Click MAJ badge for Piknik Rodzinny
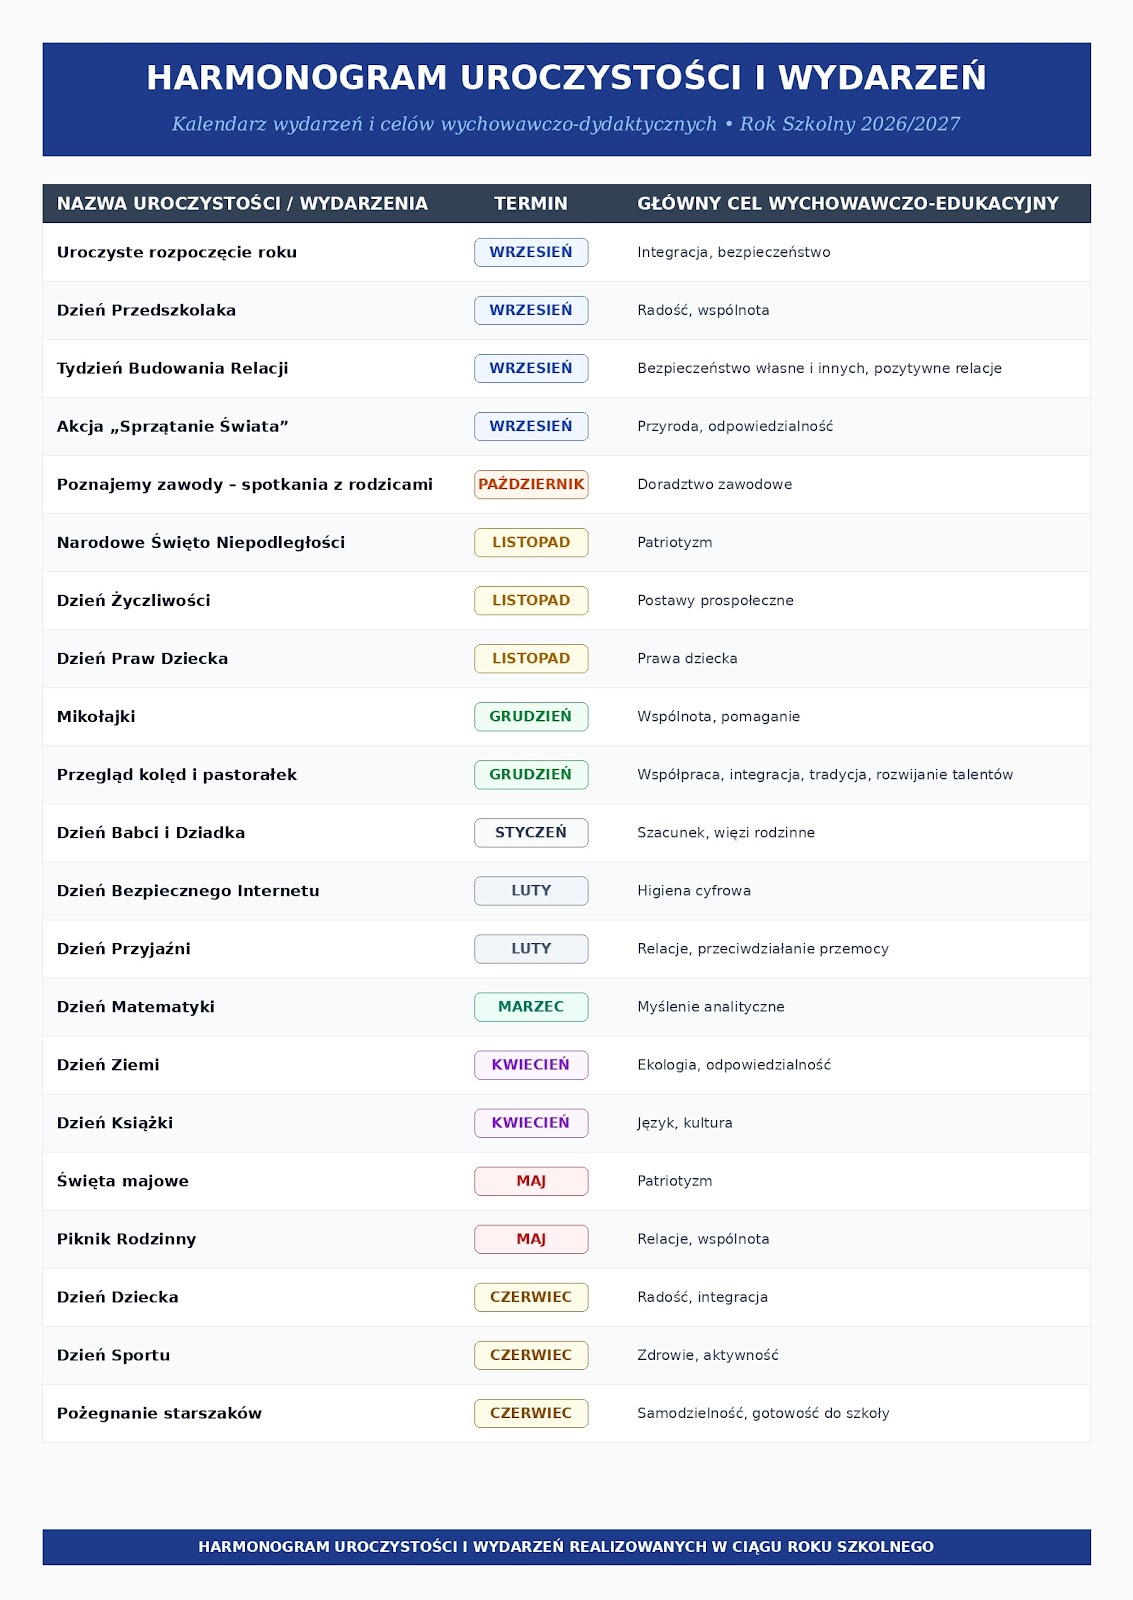The image size is (1133, 1600). click(531, 1238)
